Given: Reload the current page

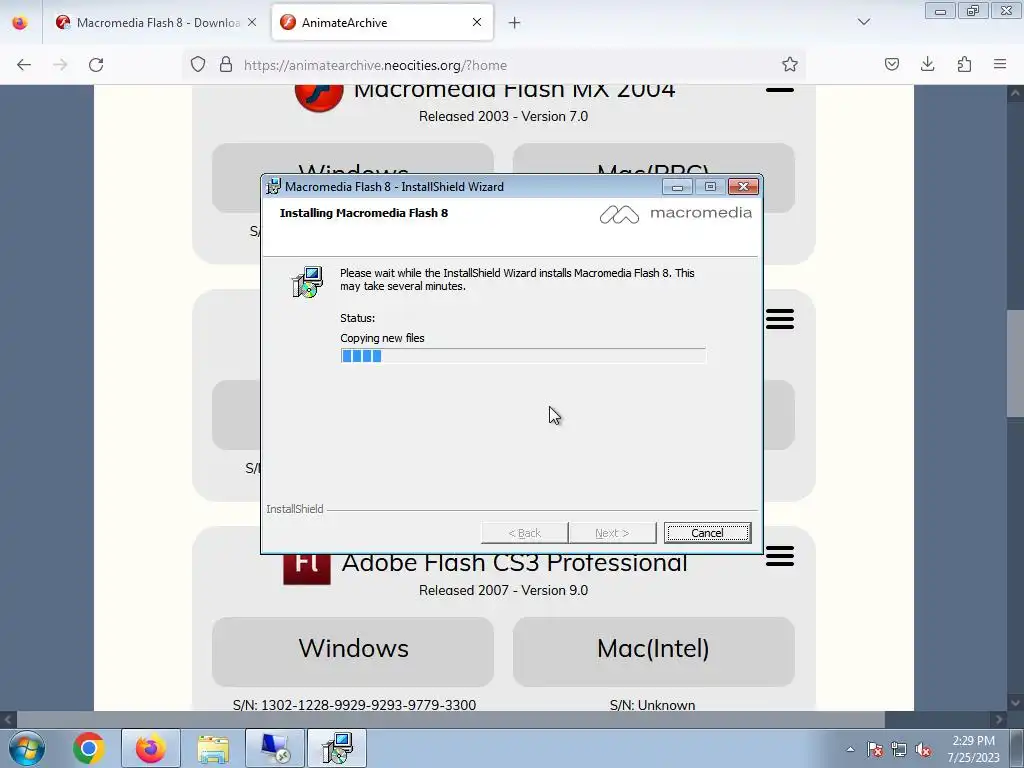Looking at the screenshot, I should (96, 65).
